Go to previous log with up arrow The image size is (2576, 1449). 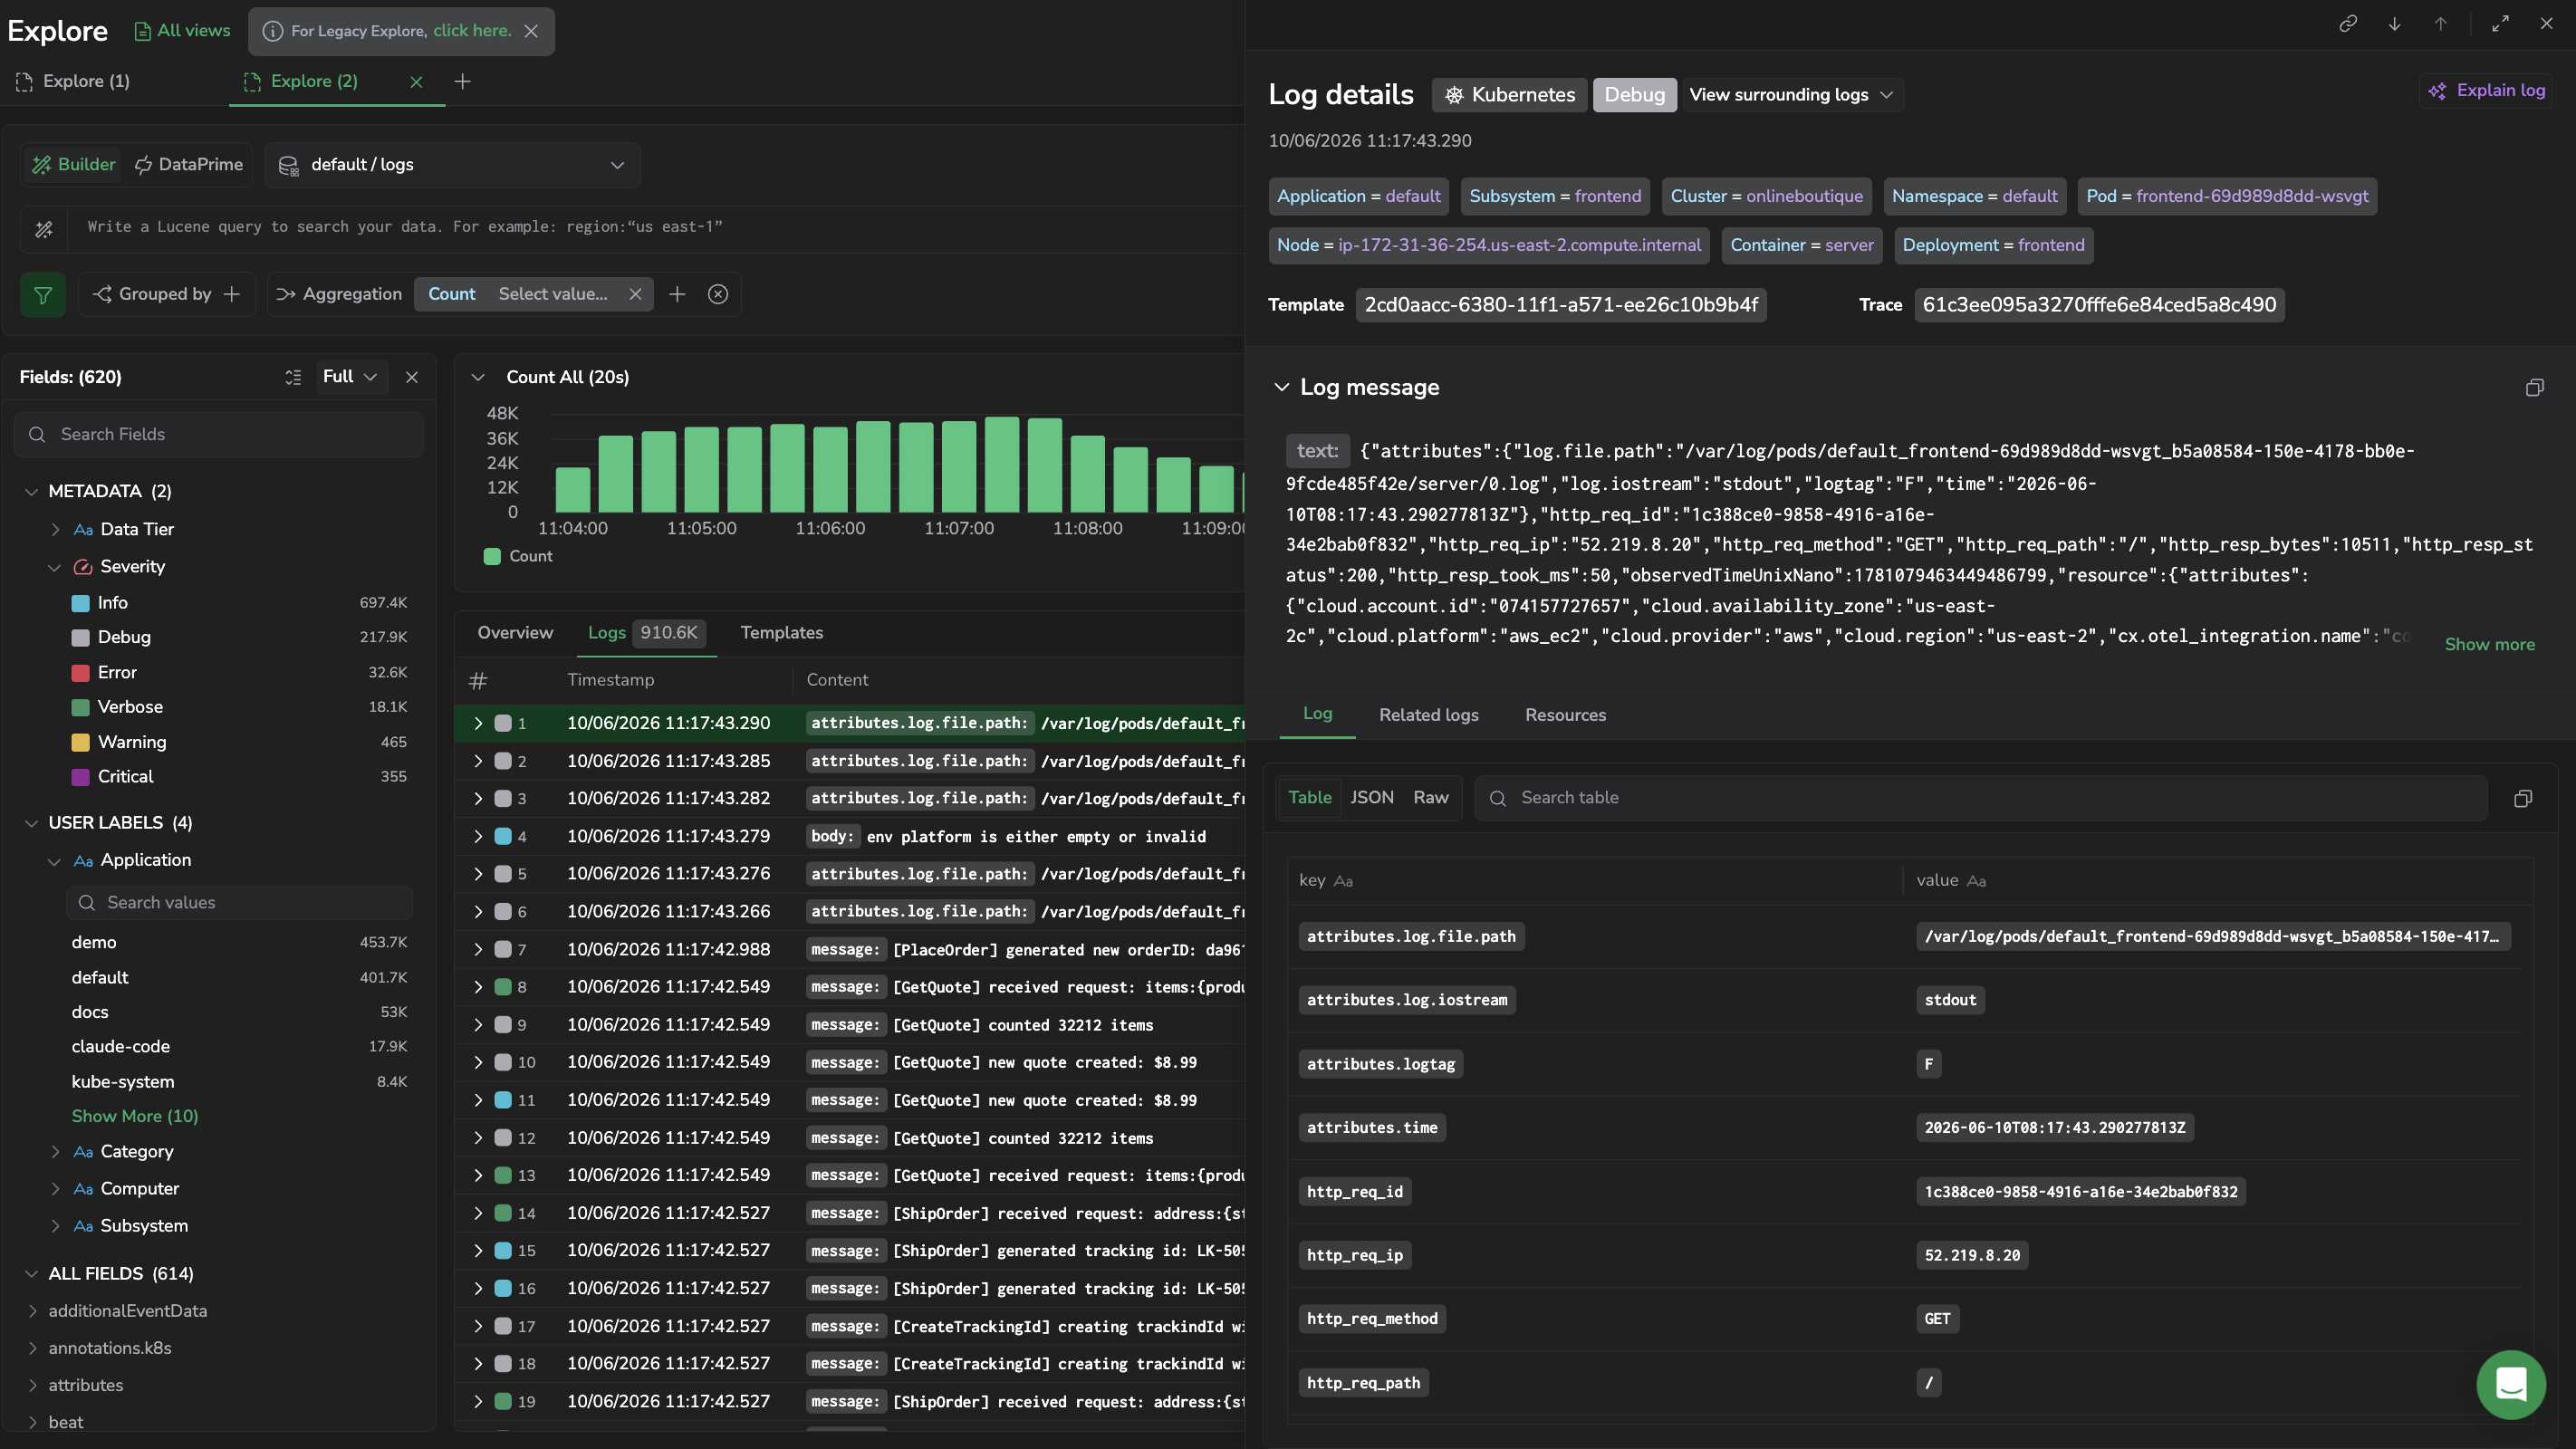pyautogui.click(x=2440, y=23)
